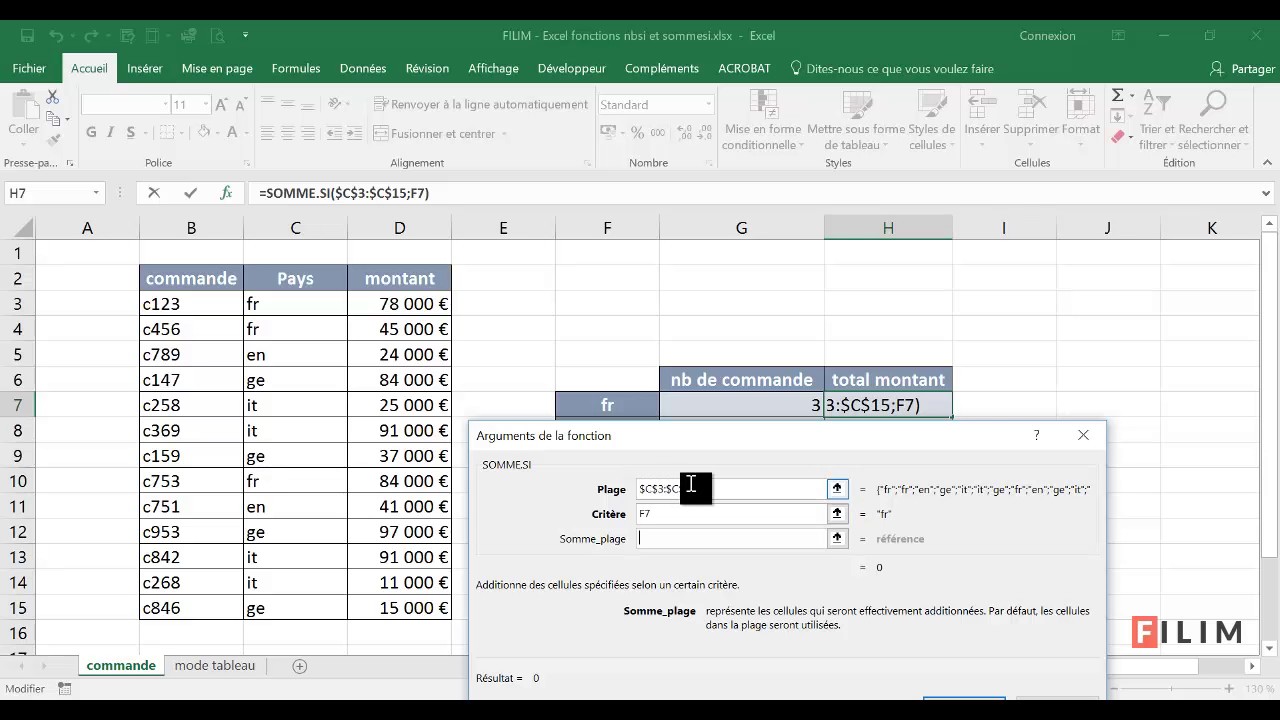
Task: Decrease the font size with the small A
Action: (242, 104)
